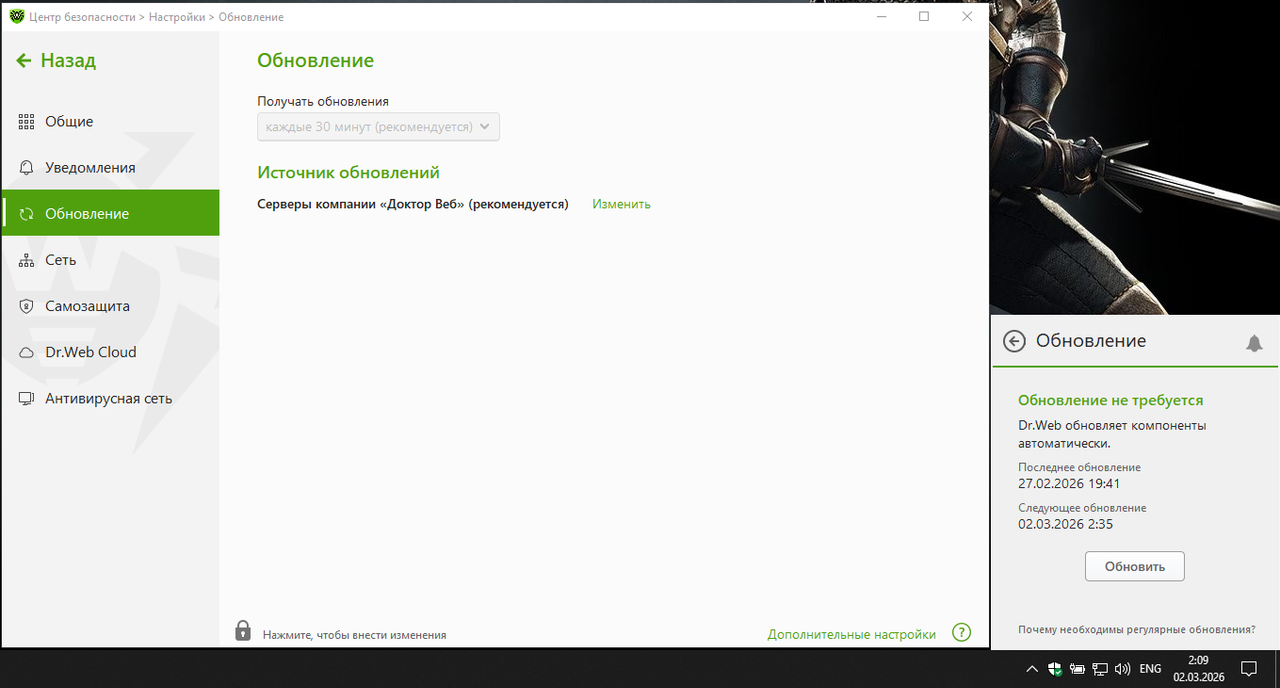This screenshot has height=688, width=1280.
Task: Click Назад to go back
Action: coord(56,61)
